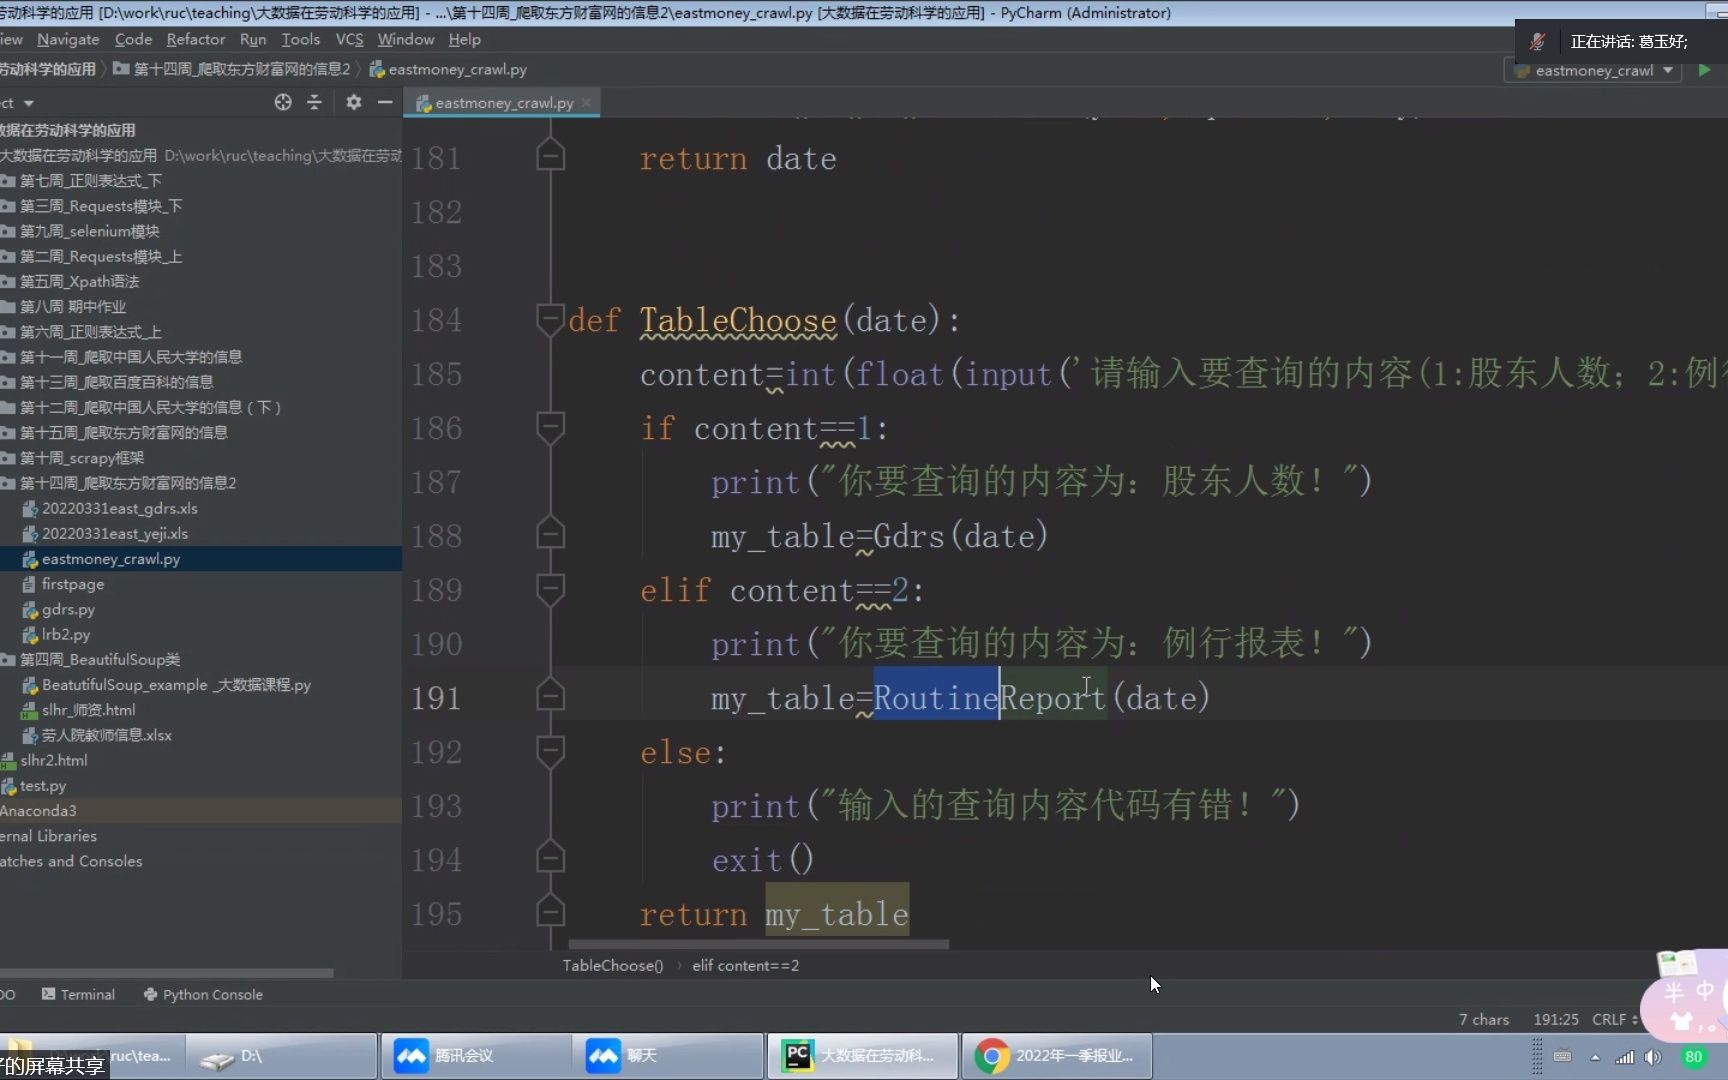The width and height of the screenshot is (1728, 1080).
Task: Open the Terminal tool window
Action: coord(78,994)
